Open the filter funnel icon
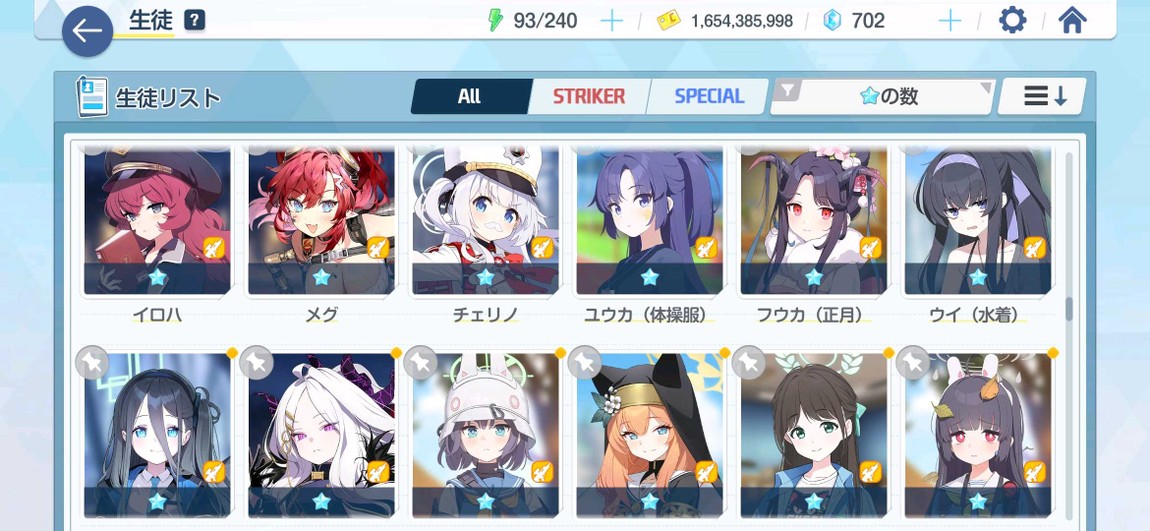Viewport: 1150px width, 531px height. [x=788, y=90]
